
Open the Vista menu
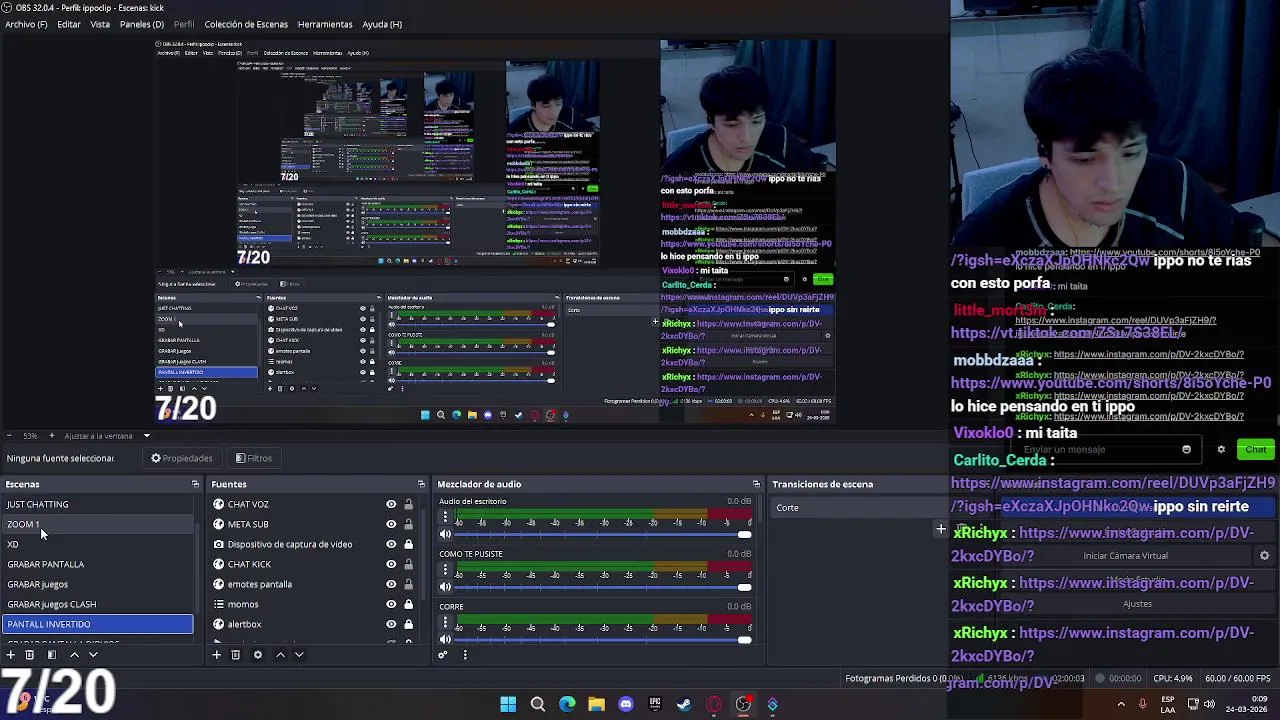[x=100, y=24]
